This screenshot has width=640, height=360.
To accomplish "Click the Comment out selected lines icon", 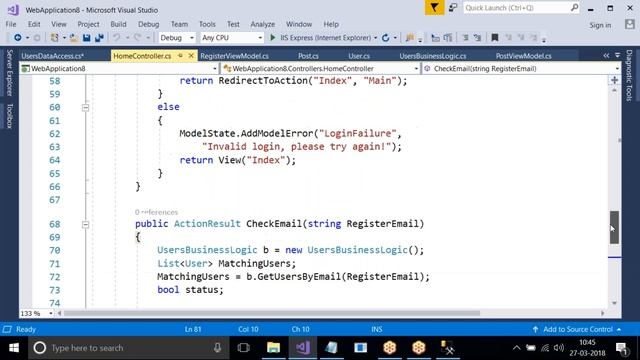I will click(465, 38).
